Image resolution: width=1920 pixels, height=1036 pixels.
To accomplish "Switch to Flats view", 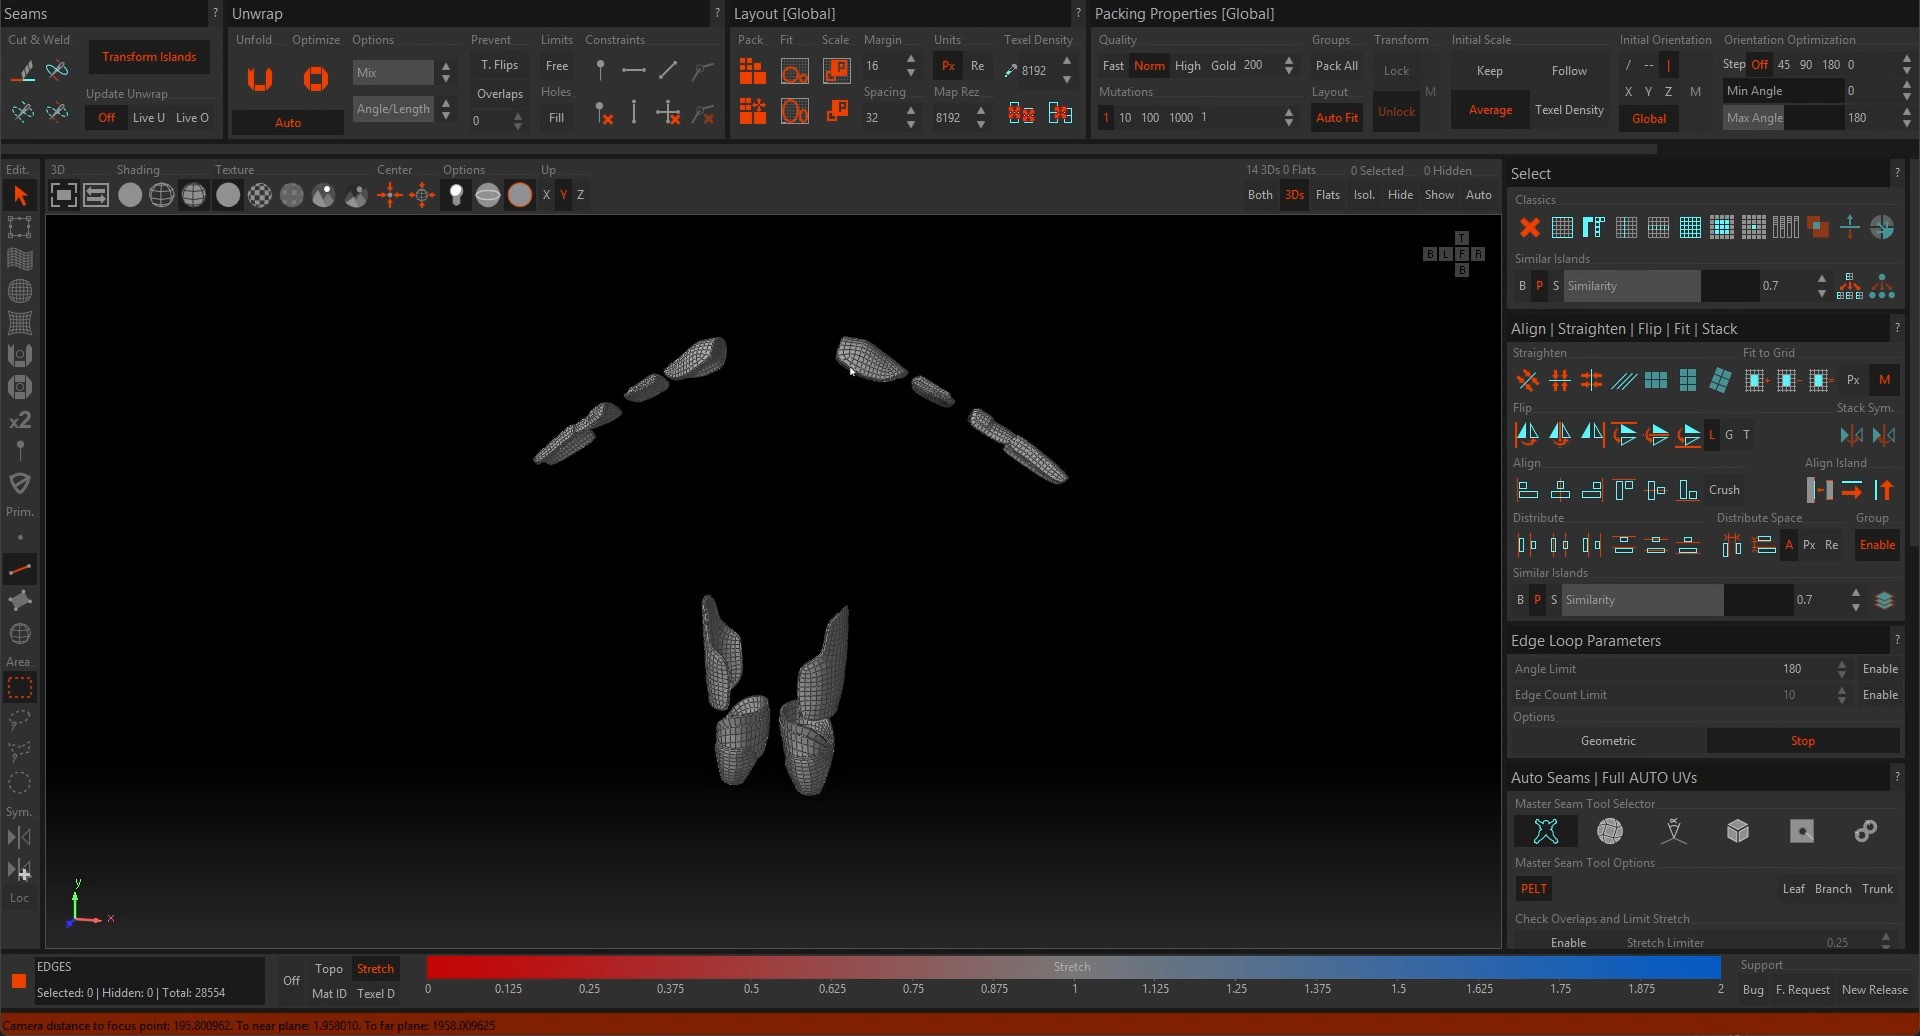I will 1327,195.
